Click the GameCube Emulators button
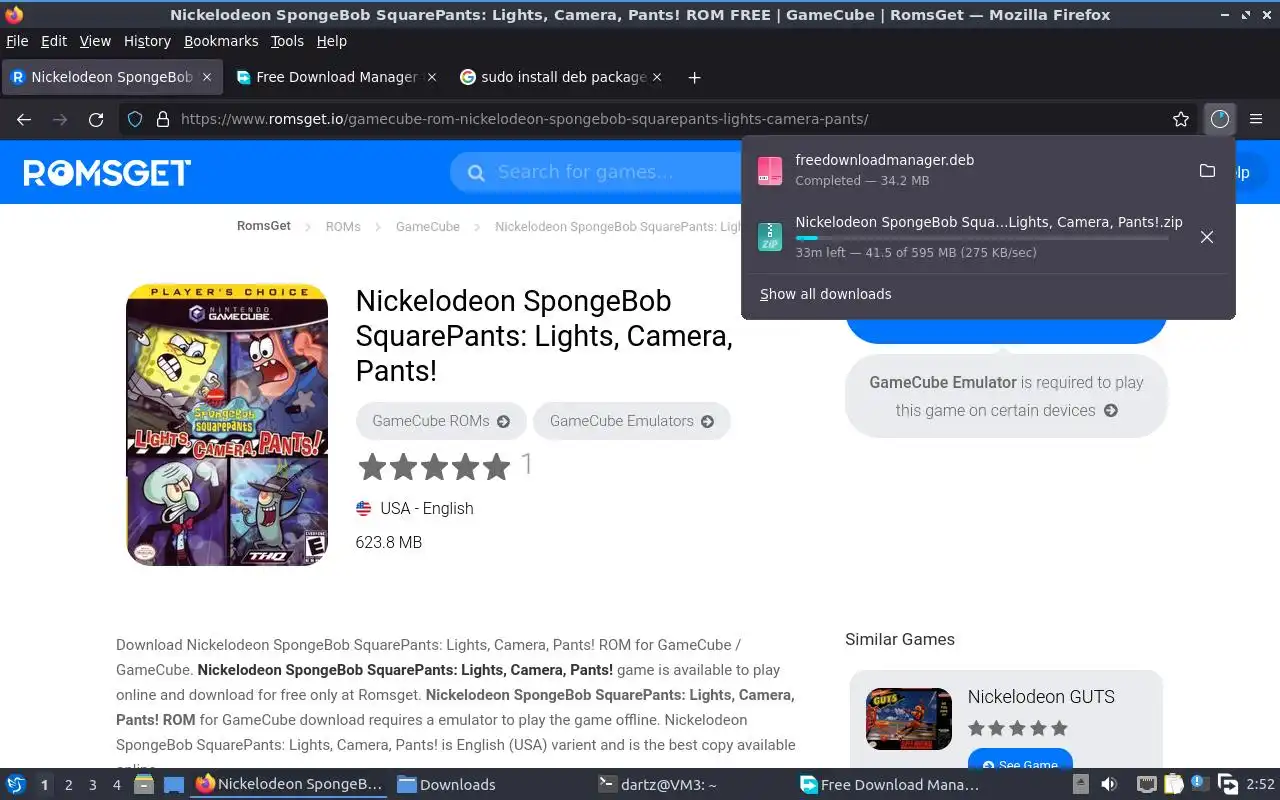 pyautogui.click(x=632, y=421)
